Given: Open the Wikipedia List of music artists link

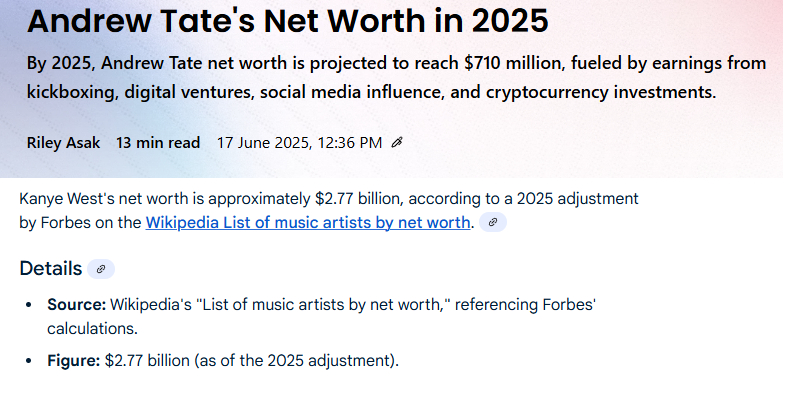Looking at the screenshot, I should (x=307, y=223).
